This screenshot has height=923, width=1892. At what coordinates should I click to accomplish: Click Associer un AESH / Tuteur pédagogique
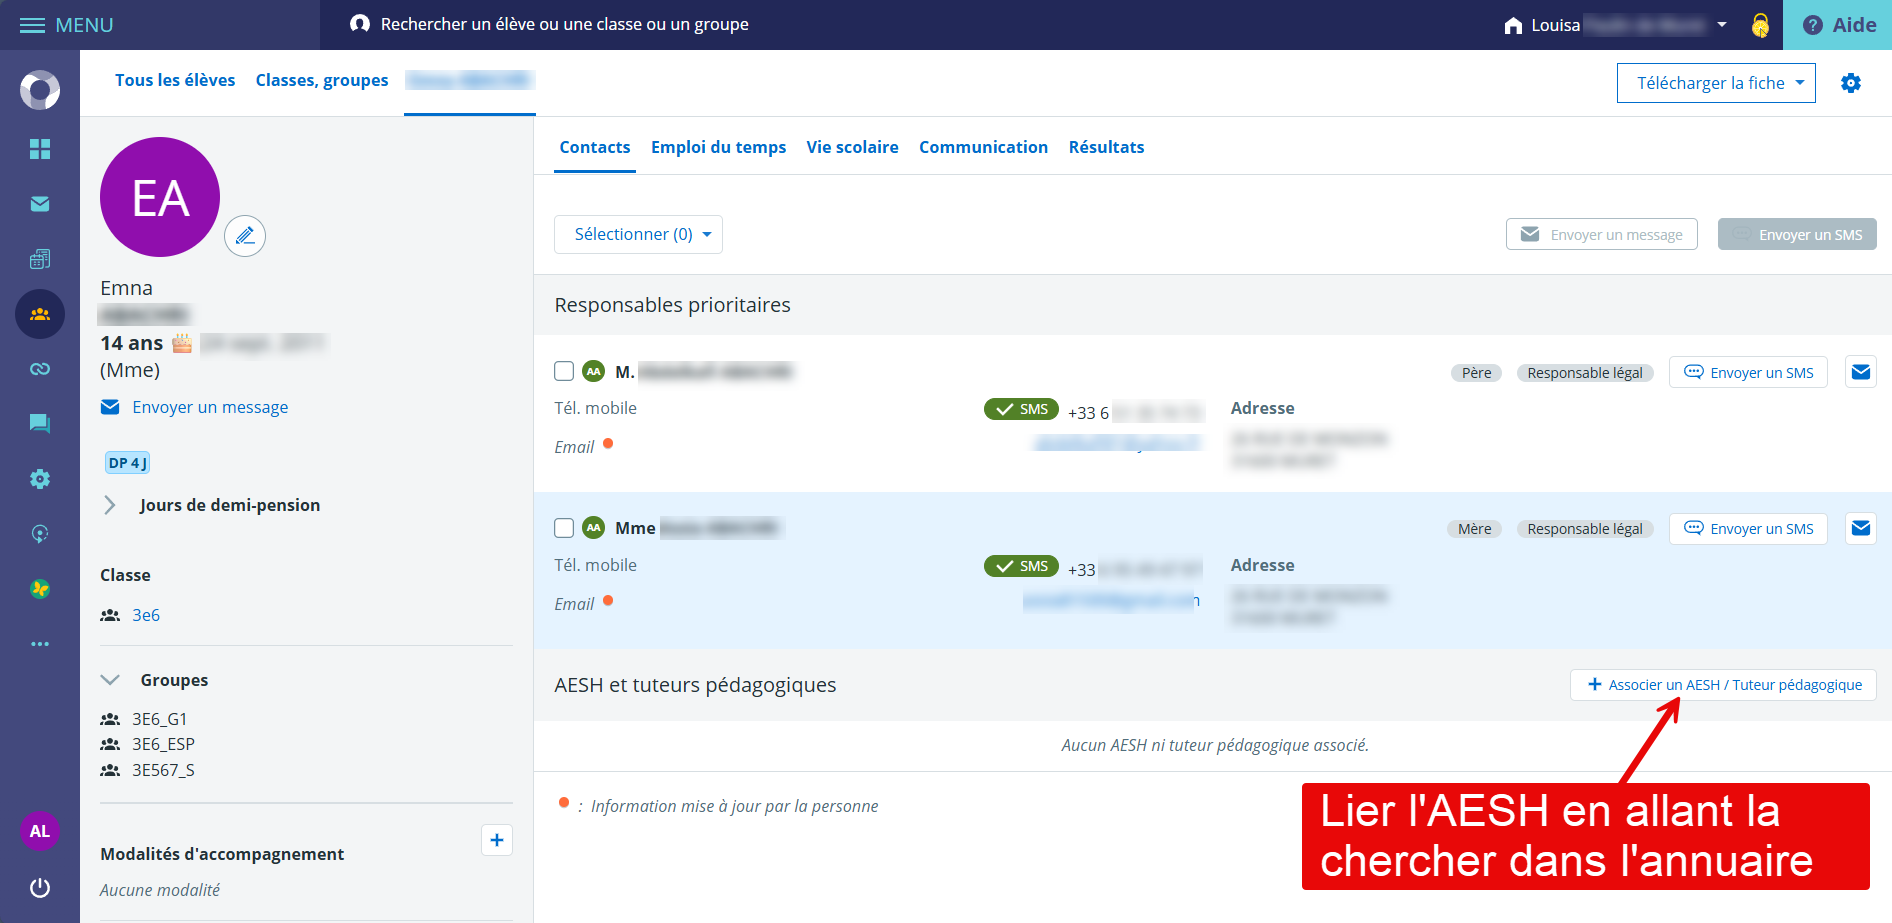[1723, 685]
